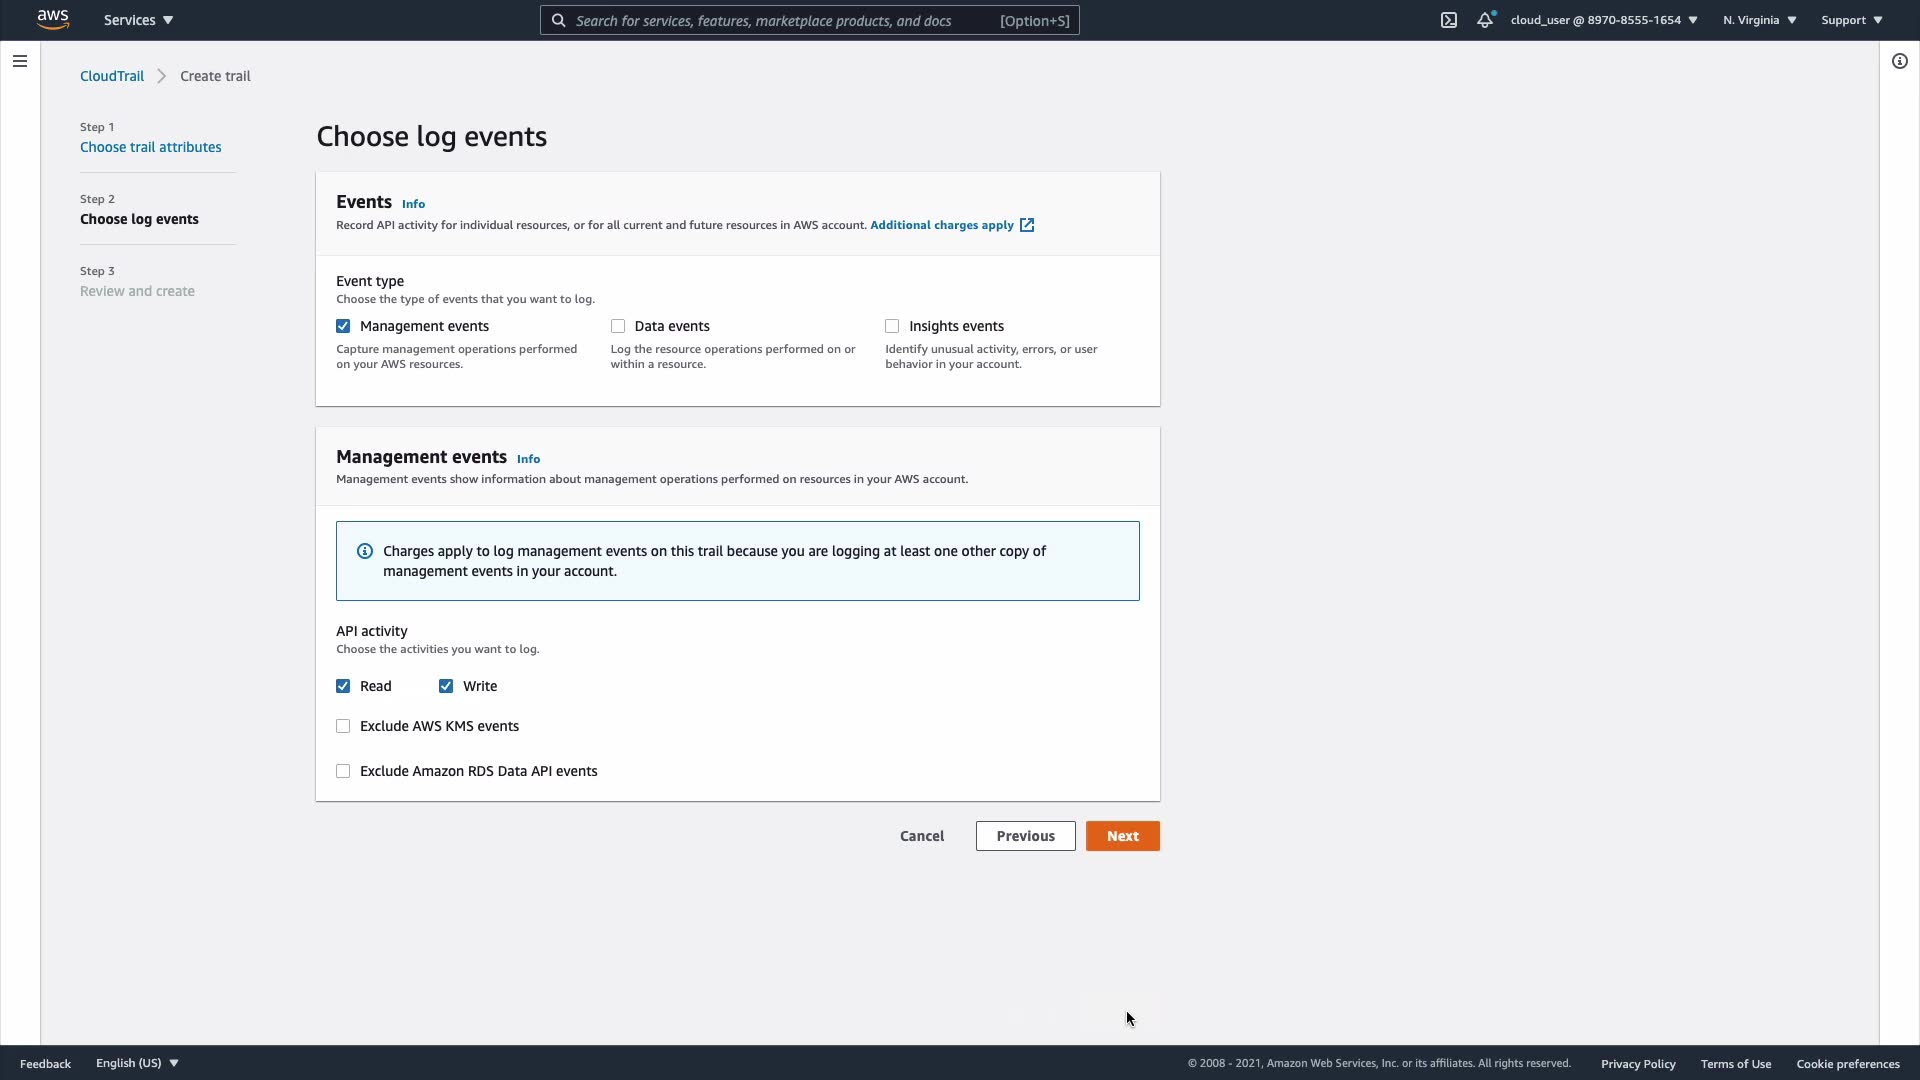Click the external link icon beside charges
This screenshot has width=1920, height=1080.
point(1027,225)
